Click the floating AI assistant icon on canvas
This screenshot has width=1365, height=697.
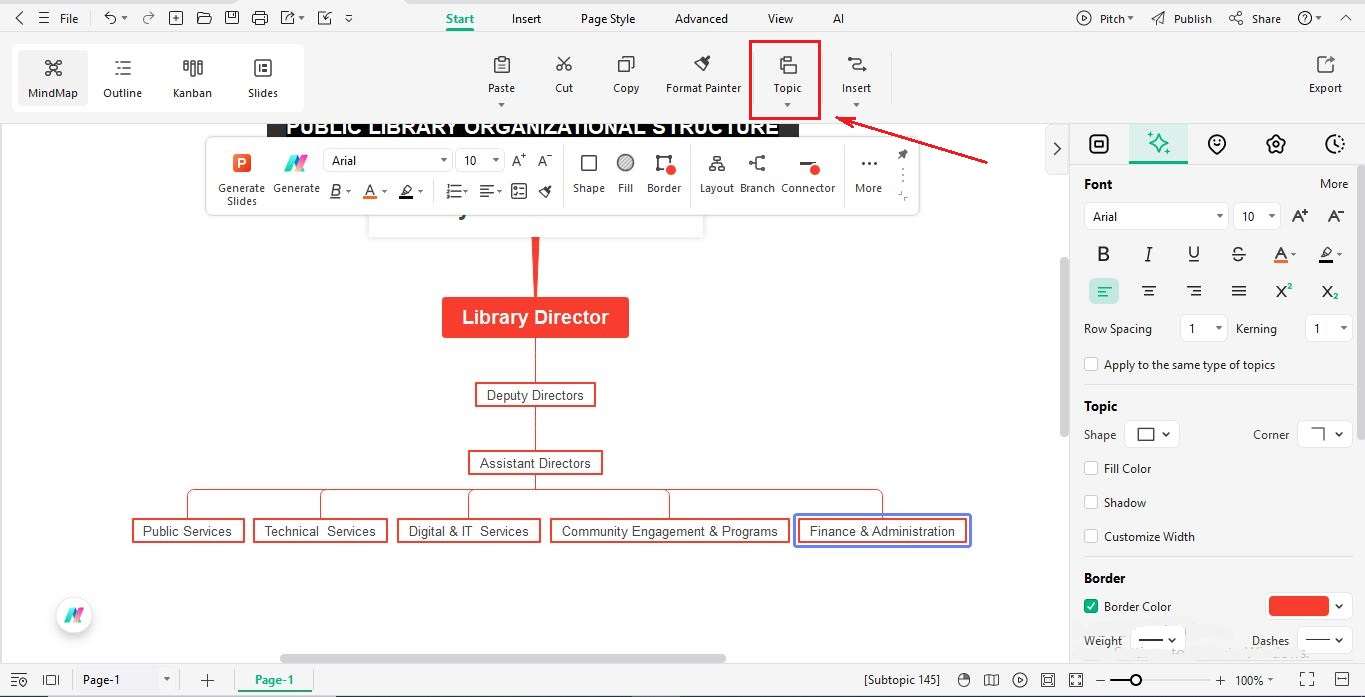(74, 615)
